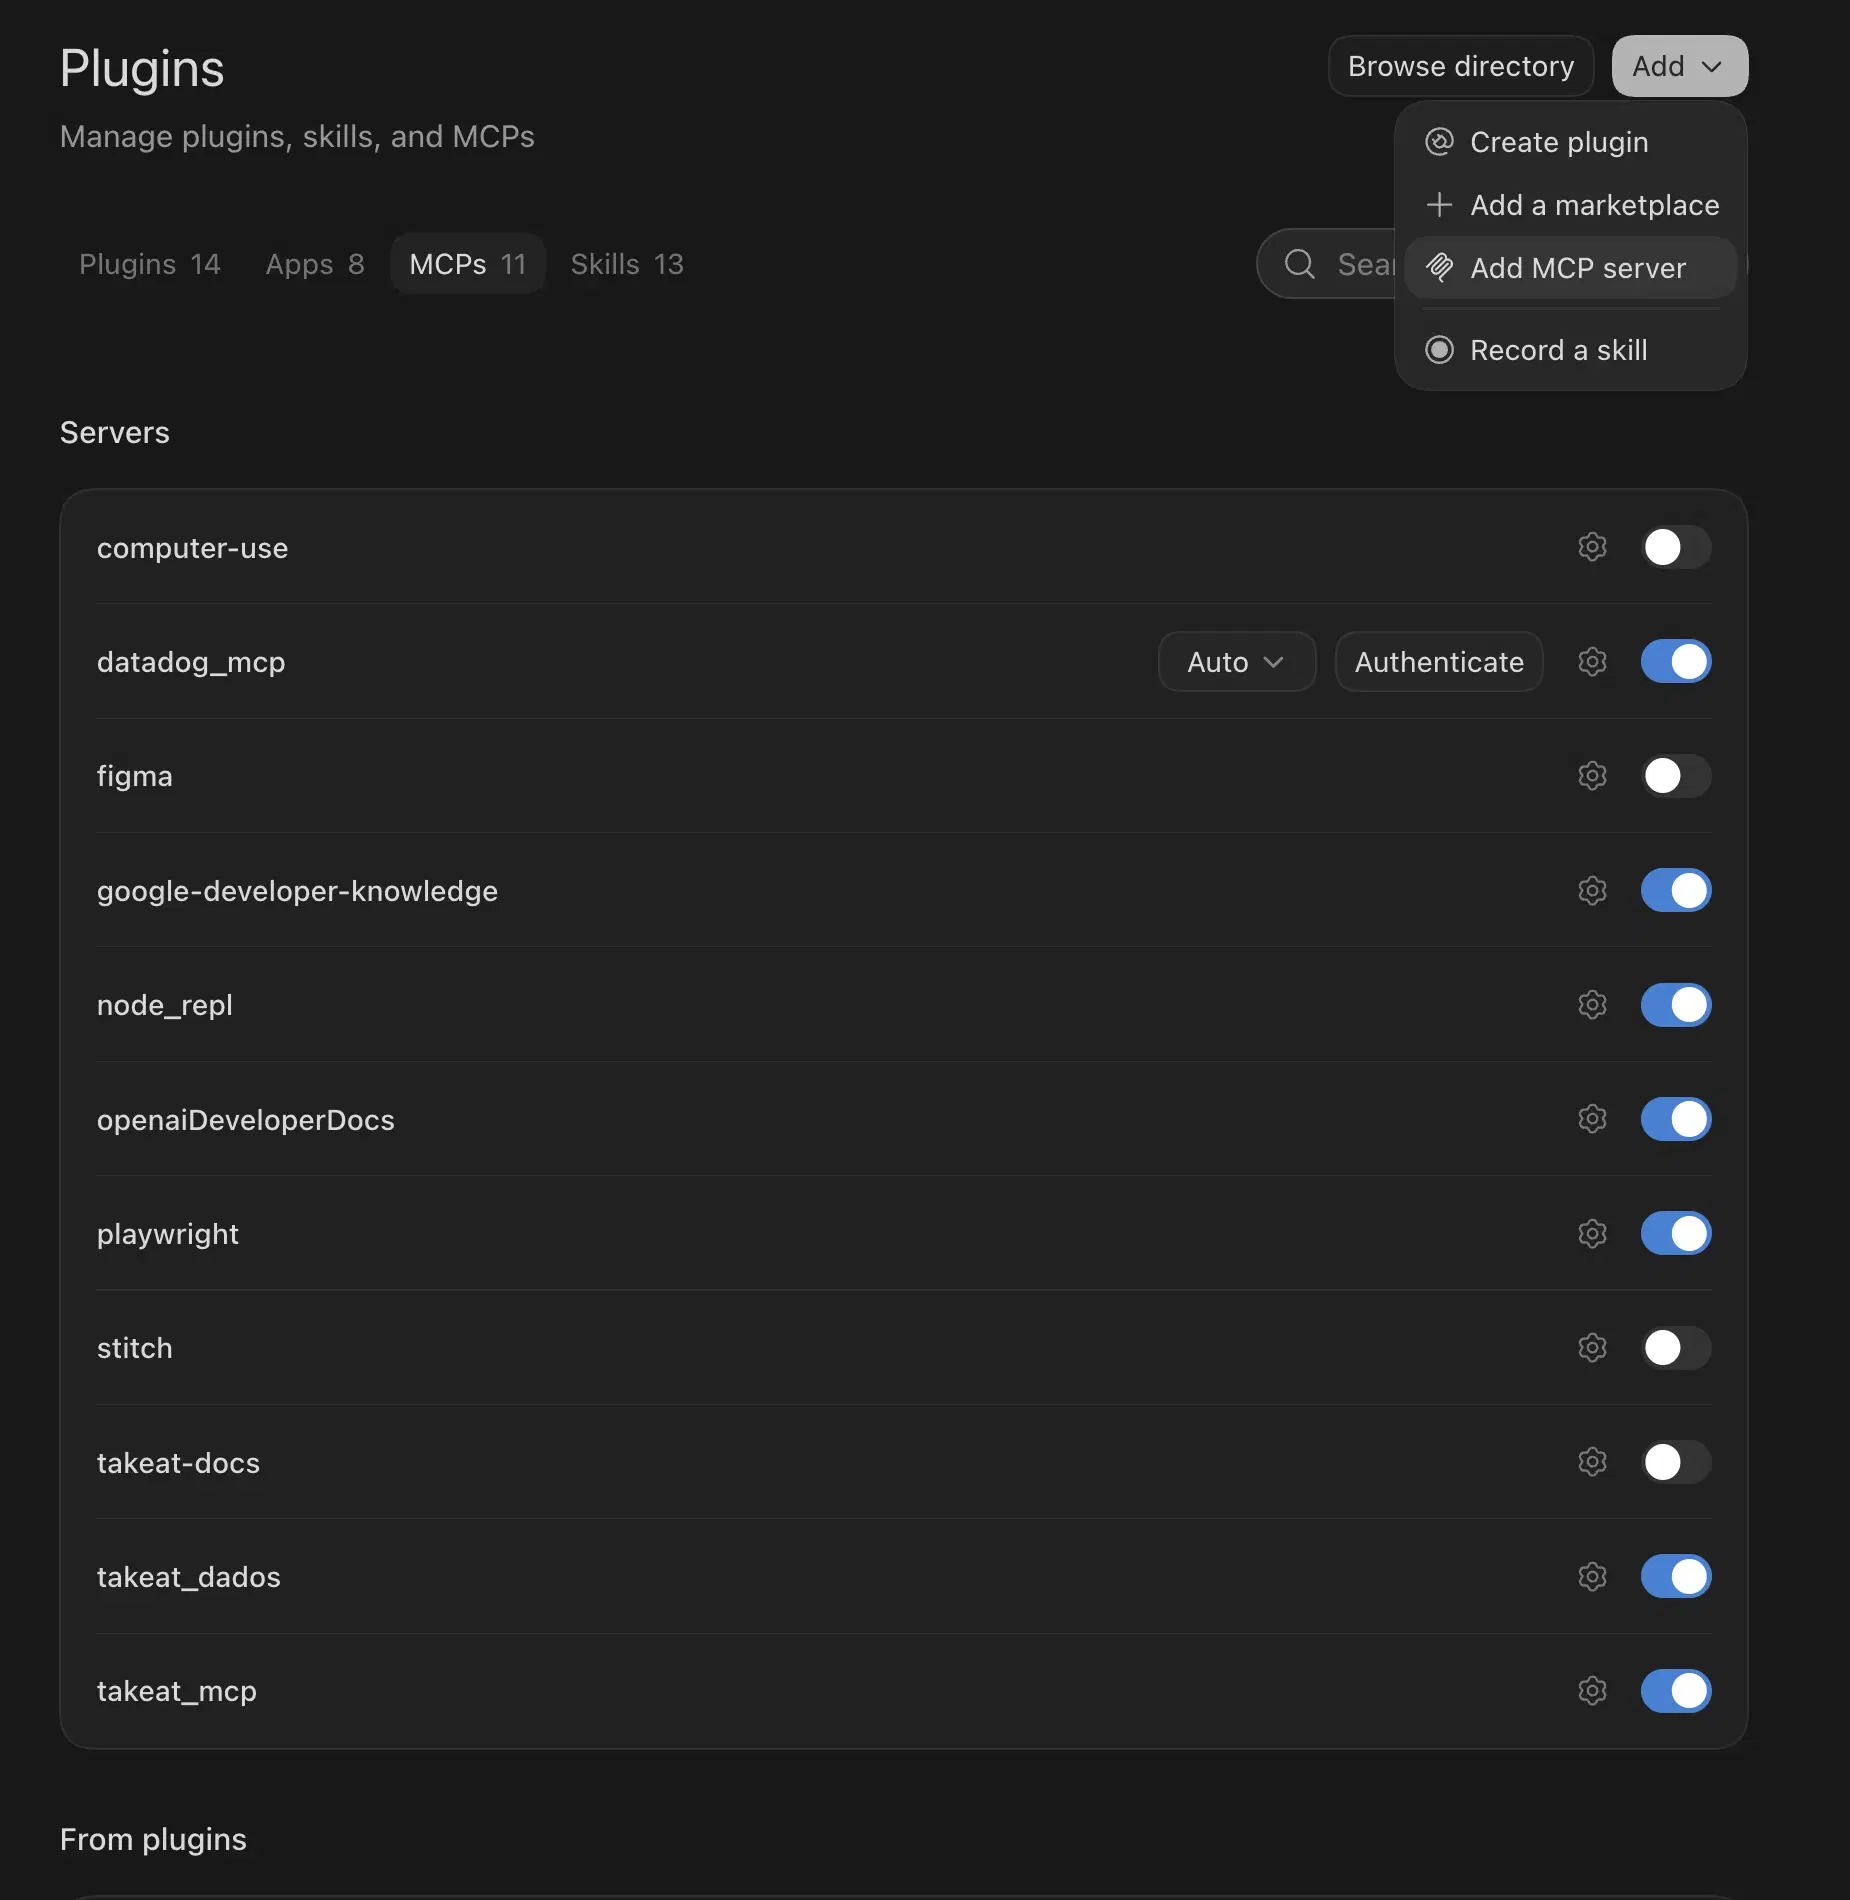1850x1900 pixels.
Task: Open settings gear for stitch server
Action: tap(1592, 1348)
